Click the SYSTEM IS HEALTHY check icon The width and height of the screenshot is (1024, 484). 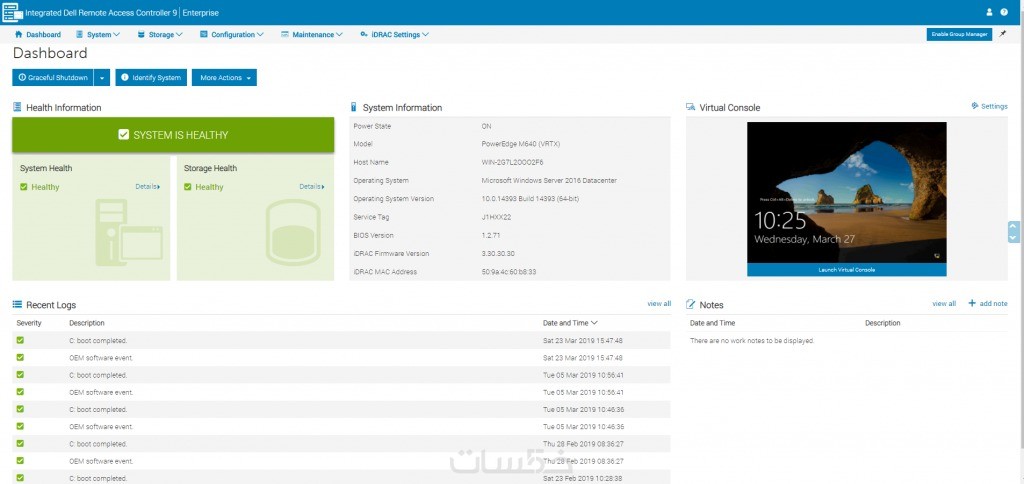123,135
